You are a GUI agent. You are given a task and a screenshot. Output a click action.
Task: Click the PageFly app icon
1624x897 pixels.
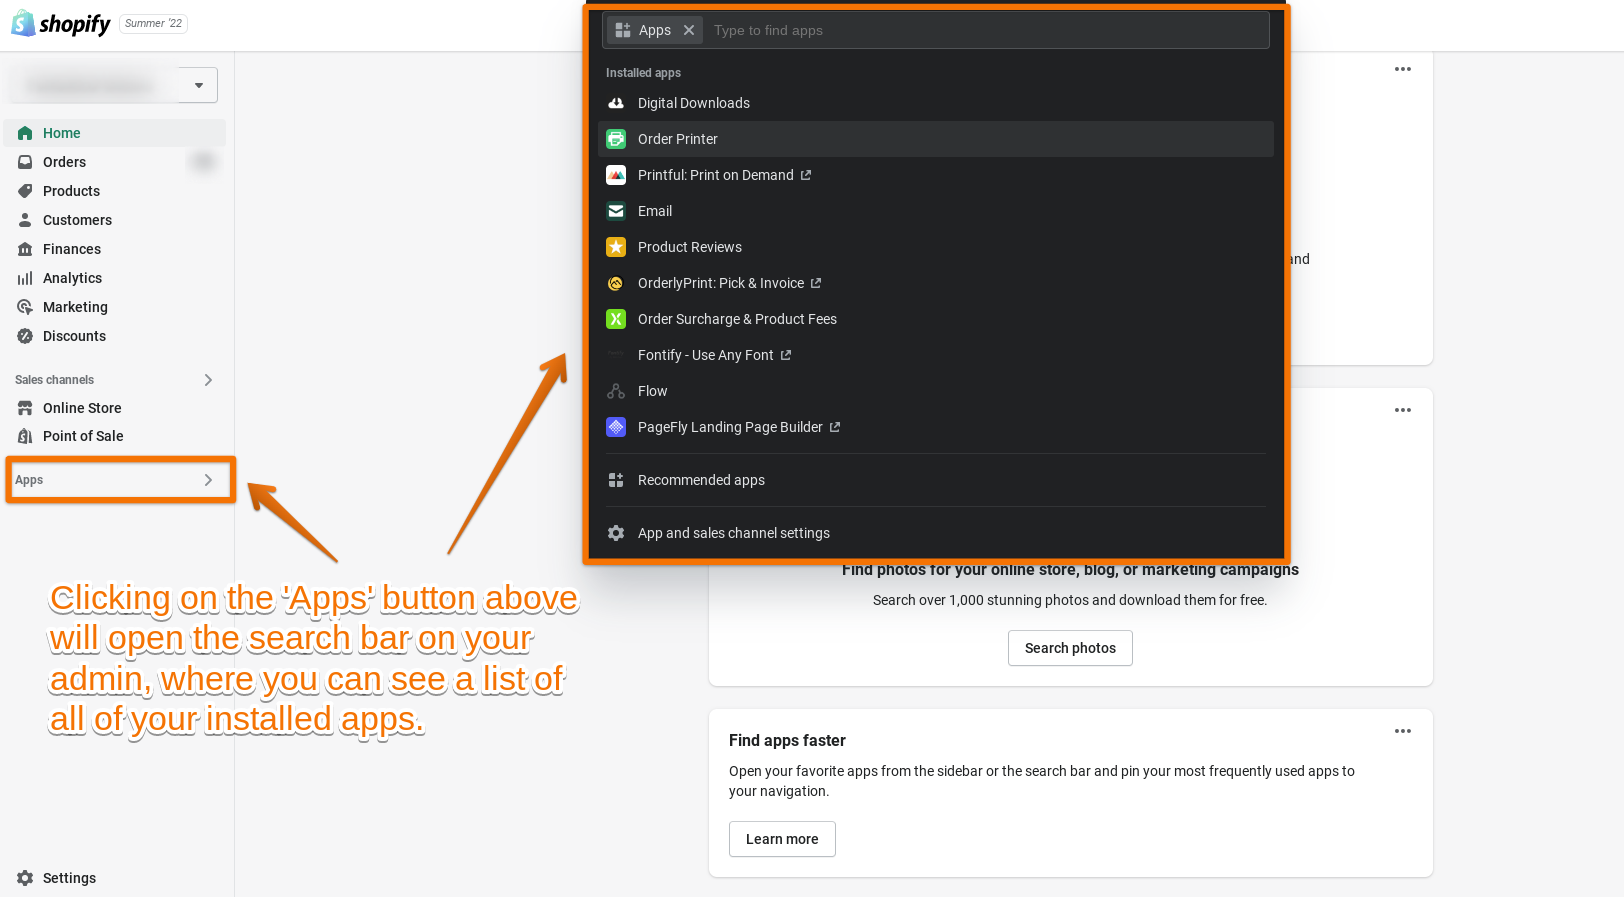(x=616, y=427)
